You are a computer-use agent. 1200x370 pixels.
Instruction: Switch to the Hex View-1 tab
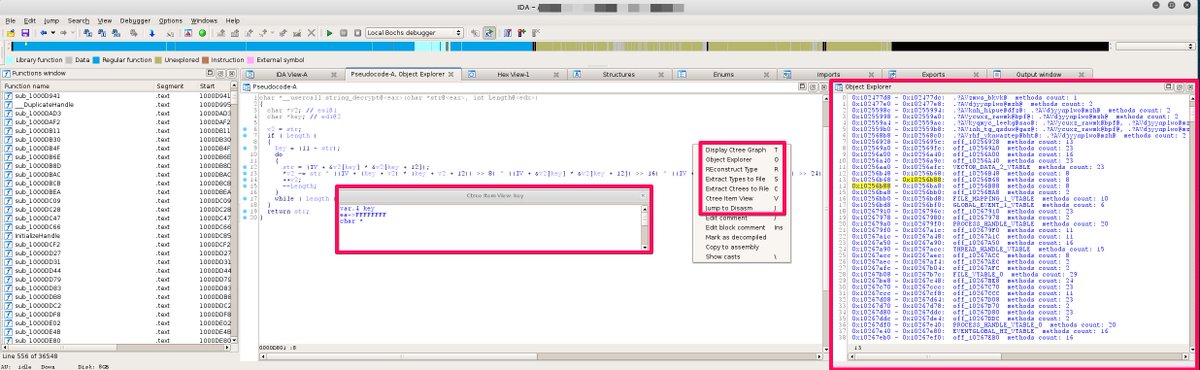click(513, 74)
